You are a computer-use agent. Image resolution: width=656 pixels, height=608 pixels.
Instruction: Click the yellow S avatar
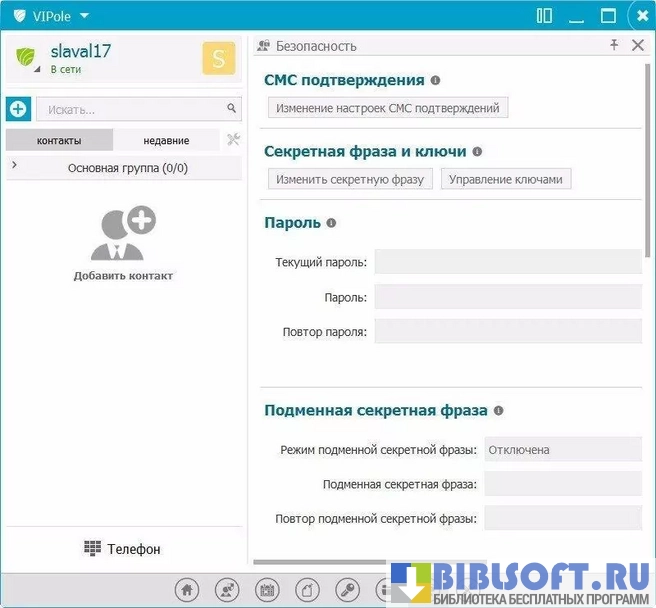pos(218,59)
